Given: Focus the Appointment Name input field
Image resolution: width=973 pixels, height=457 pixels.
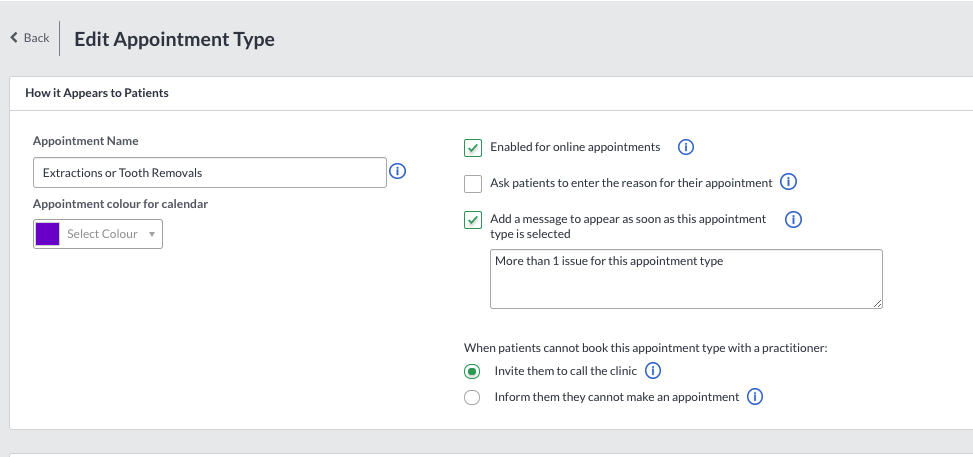Looking at the screenshot, I should click(x=210, y=173).
